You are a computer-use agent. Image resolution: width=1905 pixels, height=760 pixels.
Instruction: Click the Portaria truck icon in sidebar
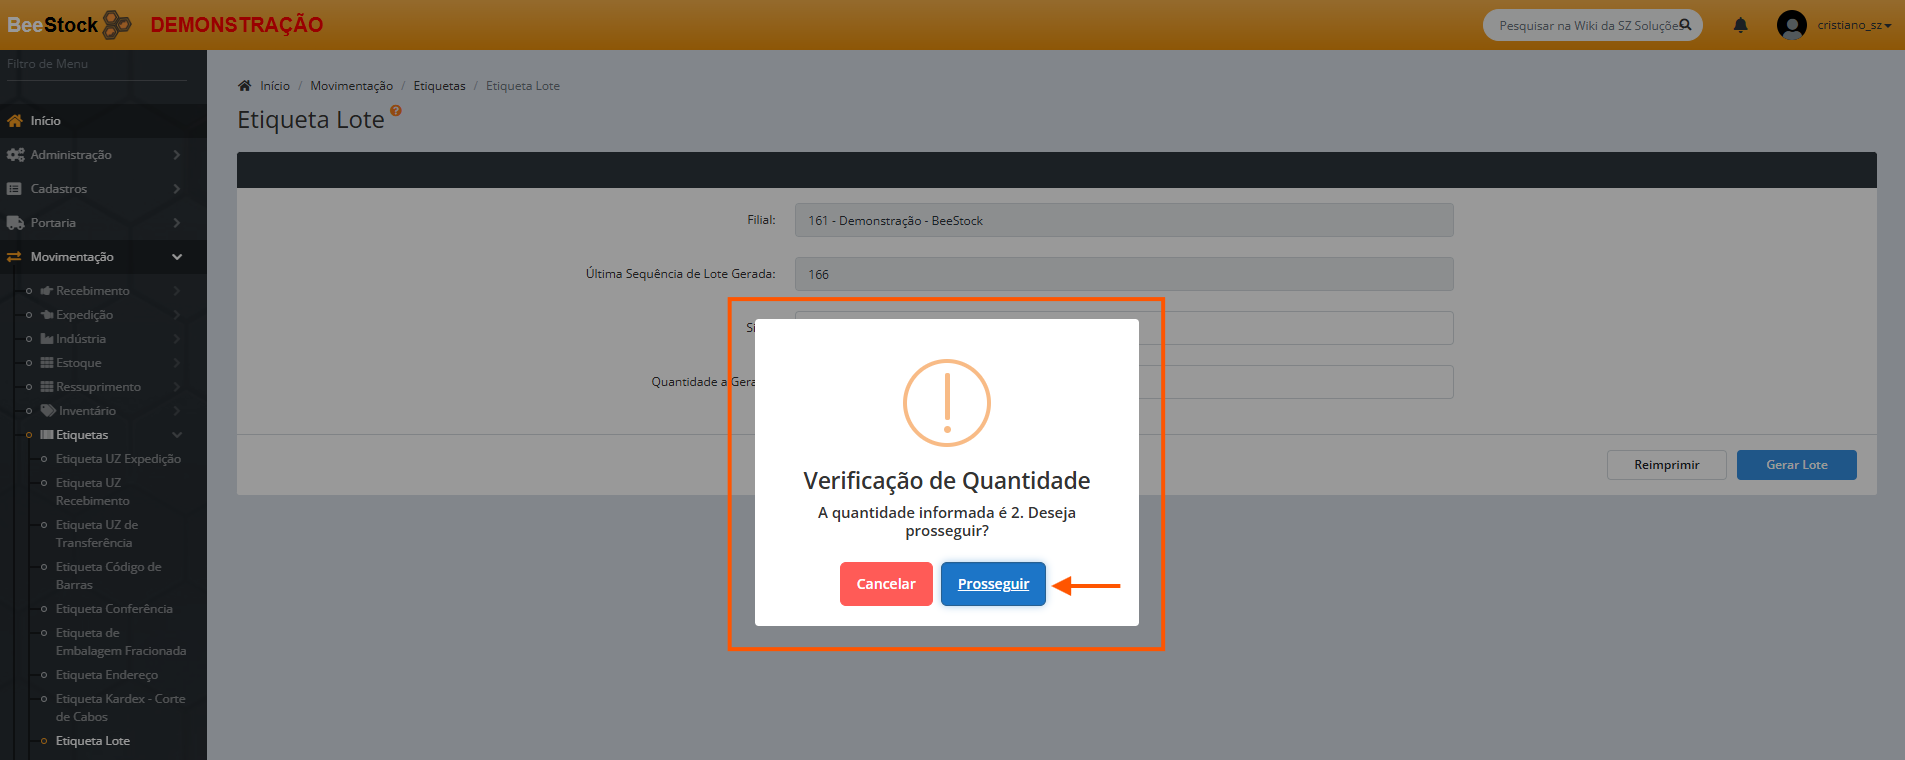tap(15, 223)
